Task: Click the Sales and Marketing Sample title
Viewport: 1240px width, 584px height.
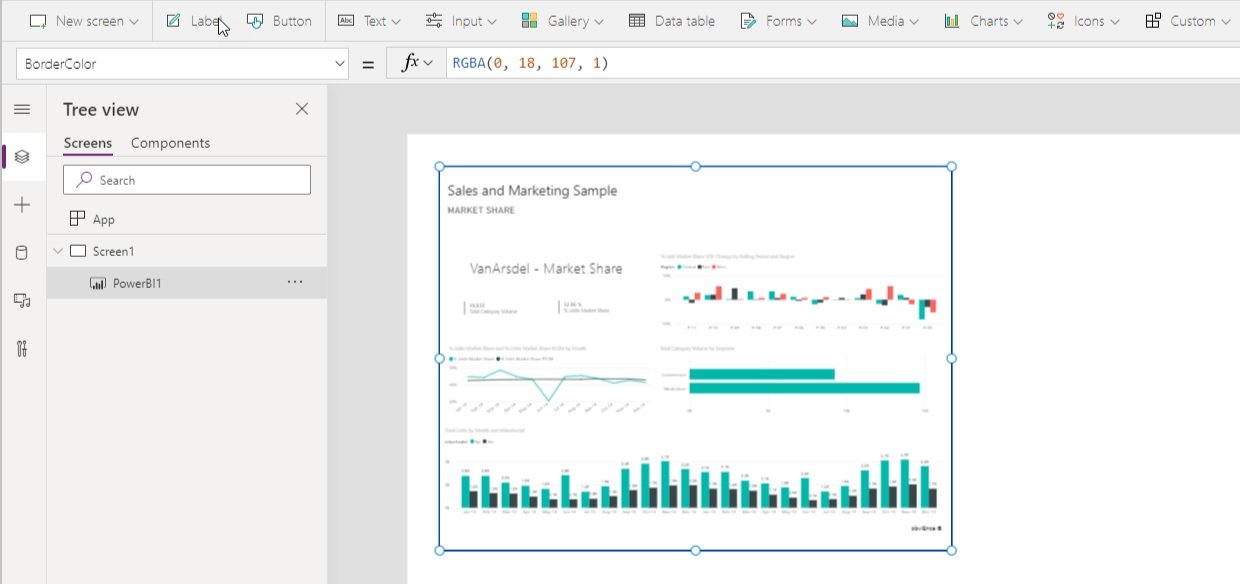Action: pos(532,190)
